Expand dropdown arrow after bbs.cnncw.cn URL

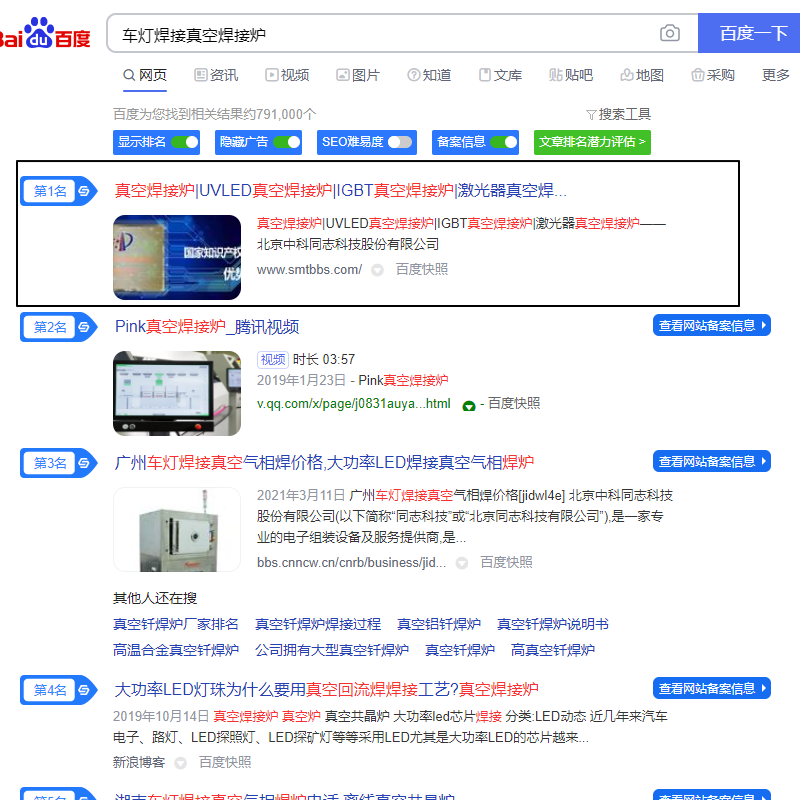[462, 563]
